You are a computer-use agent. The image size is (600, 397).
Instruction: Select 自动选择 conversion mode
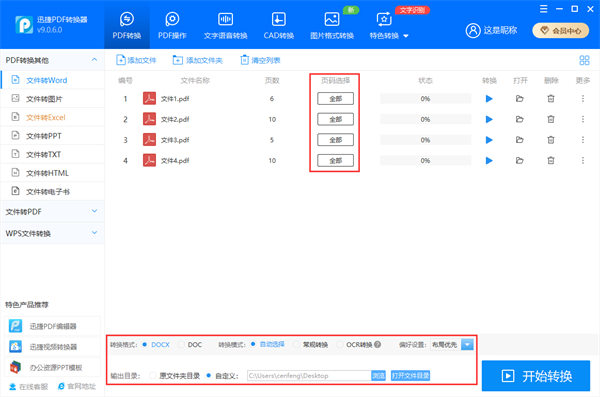(267, 344)
